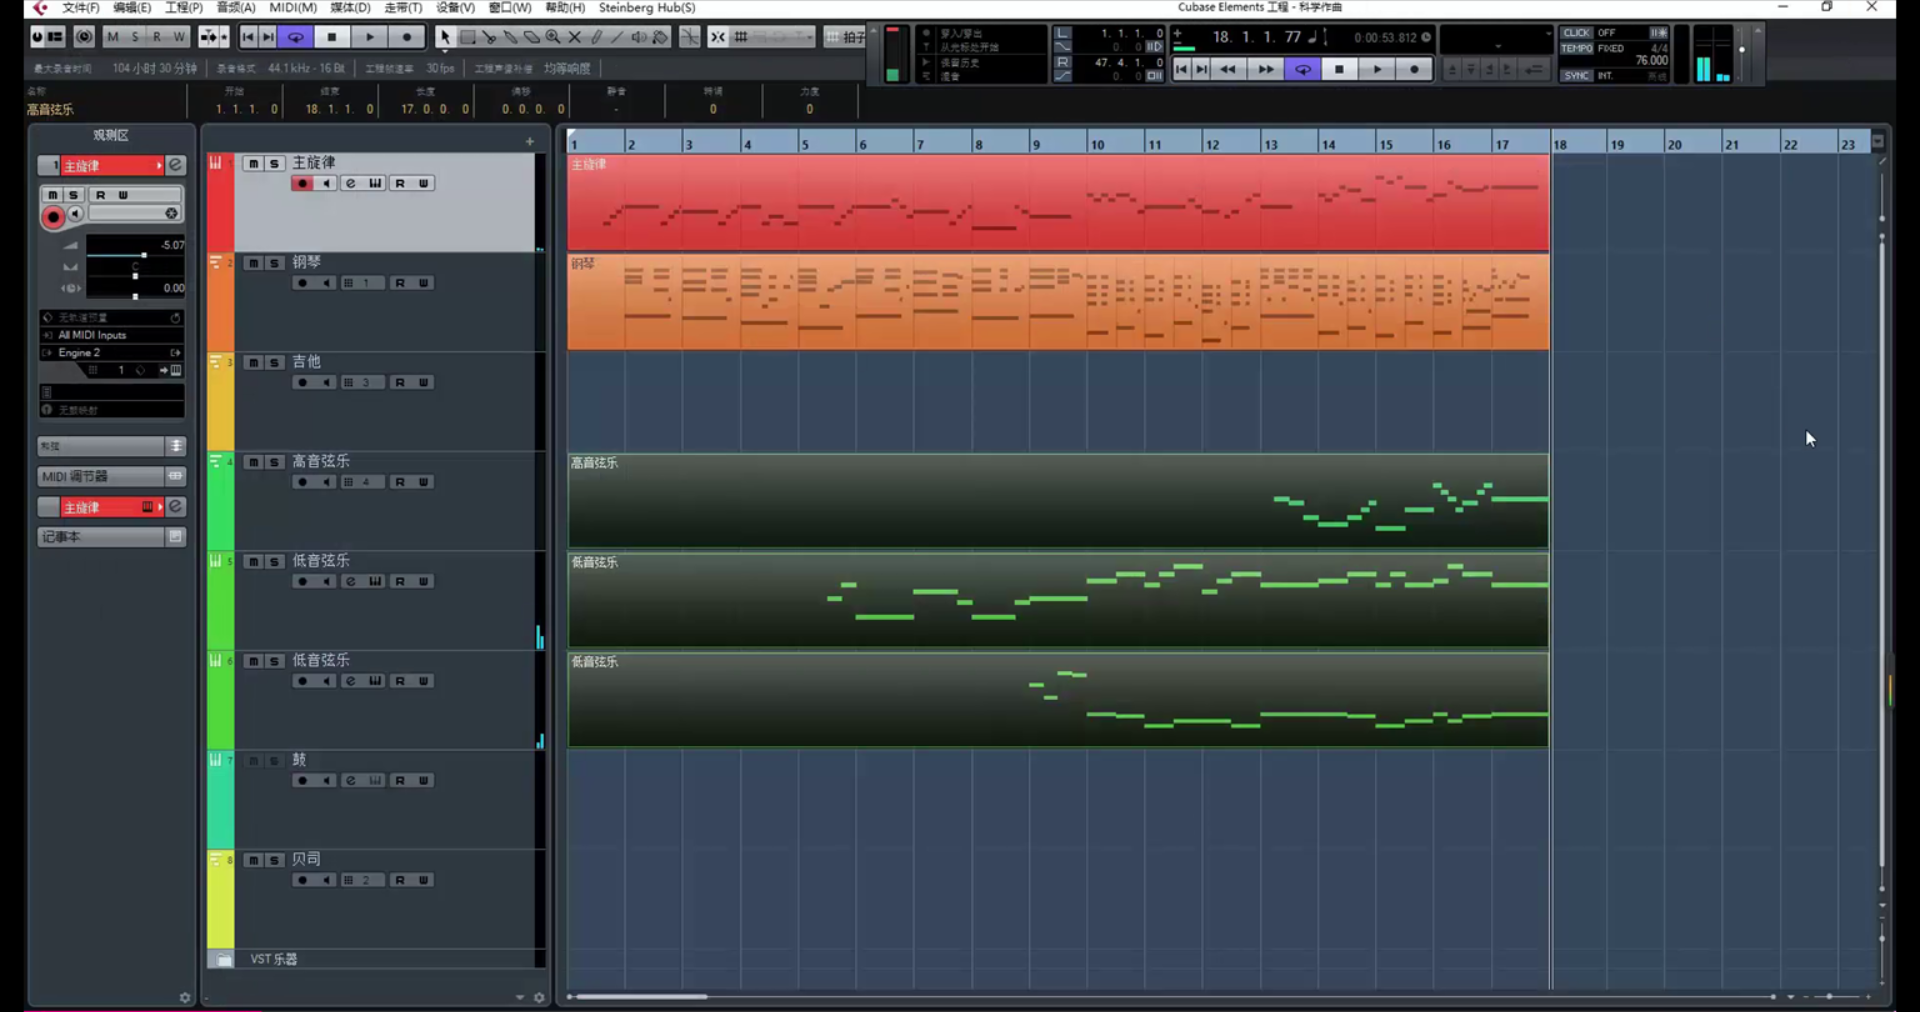Open inspector settings gear icon
The image size is (1920, 1012).
185,997
